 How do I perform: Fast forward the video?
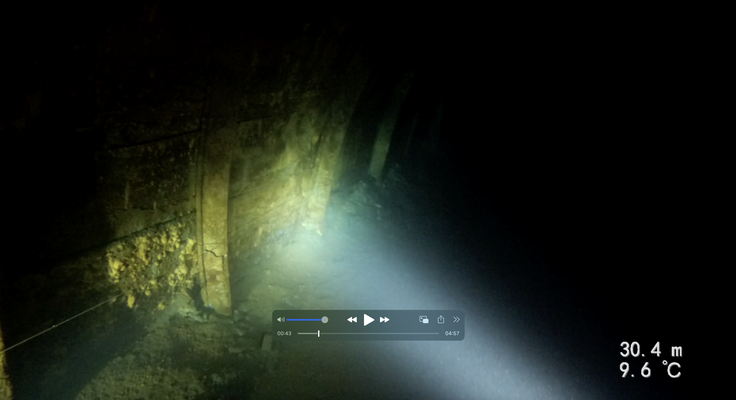384,320
